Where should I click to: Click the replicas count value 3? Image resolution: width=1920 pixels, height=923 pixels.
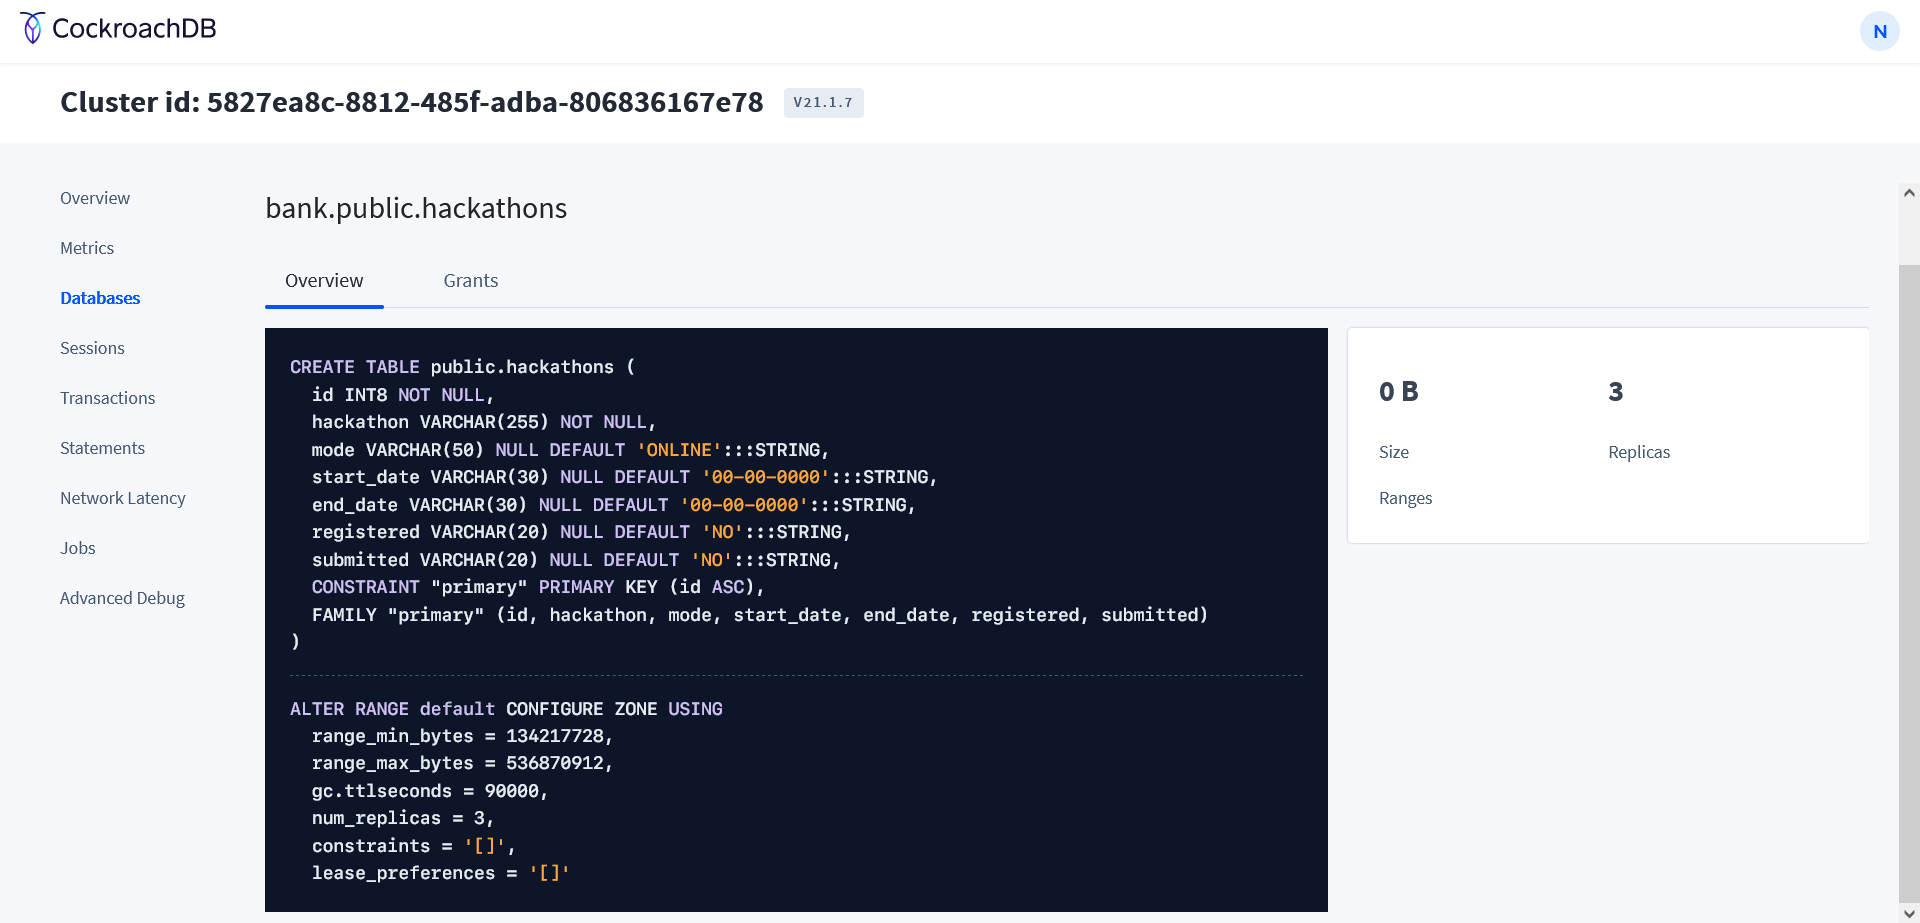click(x=1616, y=392)
